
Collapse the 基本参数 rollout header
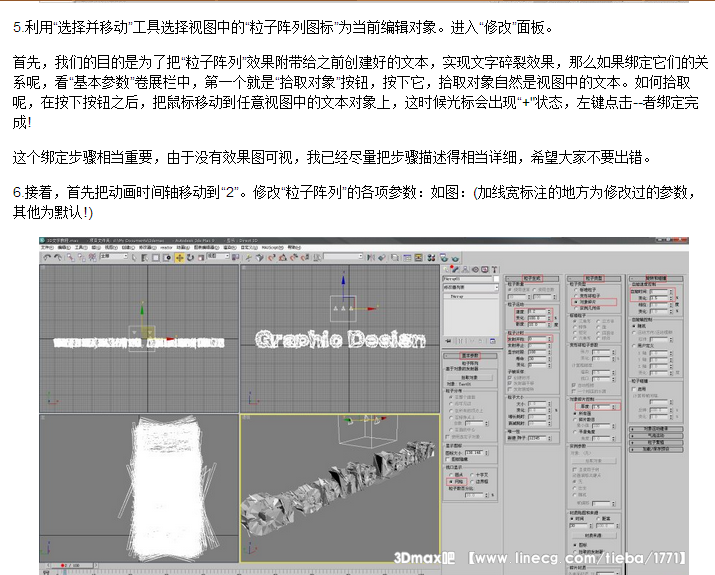pyautogui.click(x=470, y=354)
